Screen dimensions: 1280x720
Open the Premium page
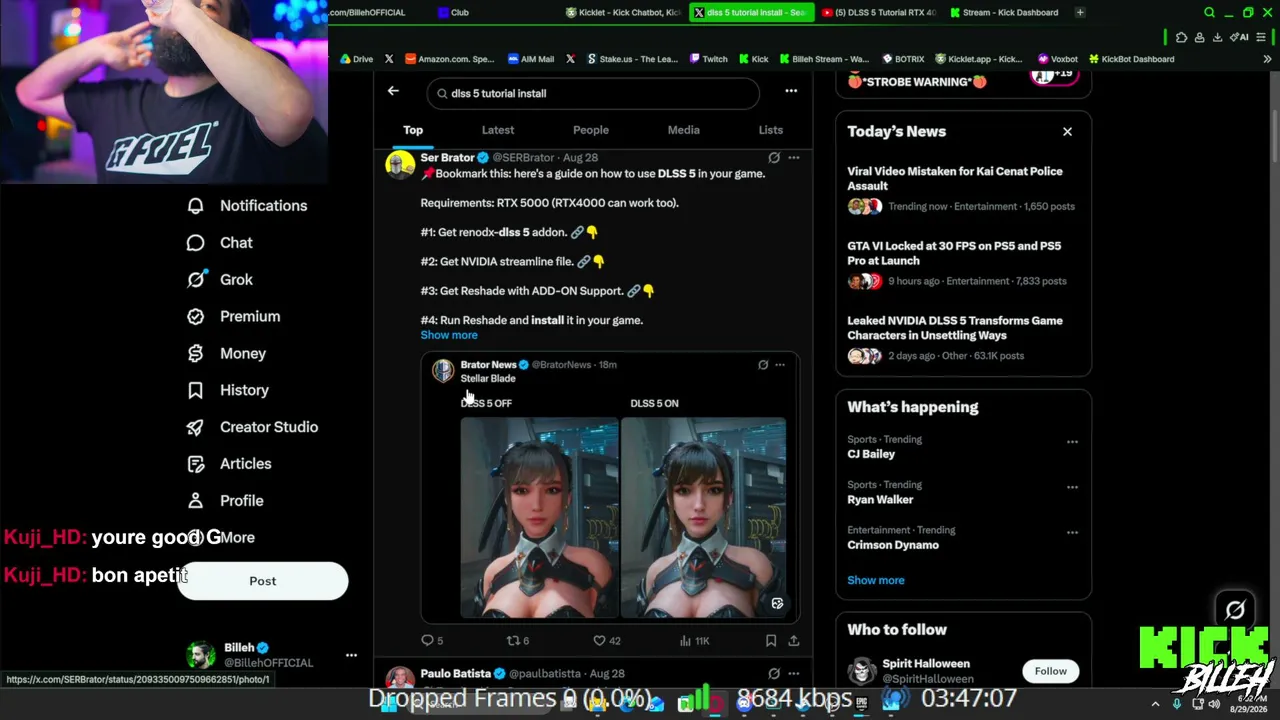click(234, 317)
